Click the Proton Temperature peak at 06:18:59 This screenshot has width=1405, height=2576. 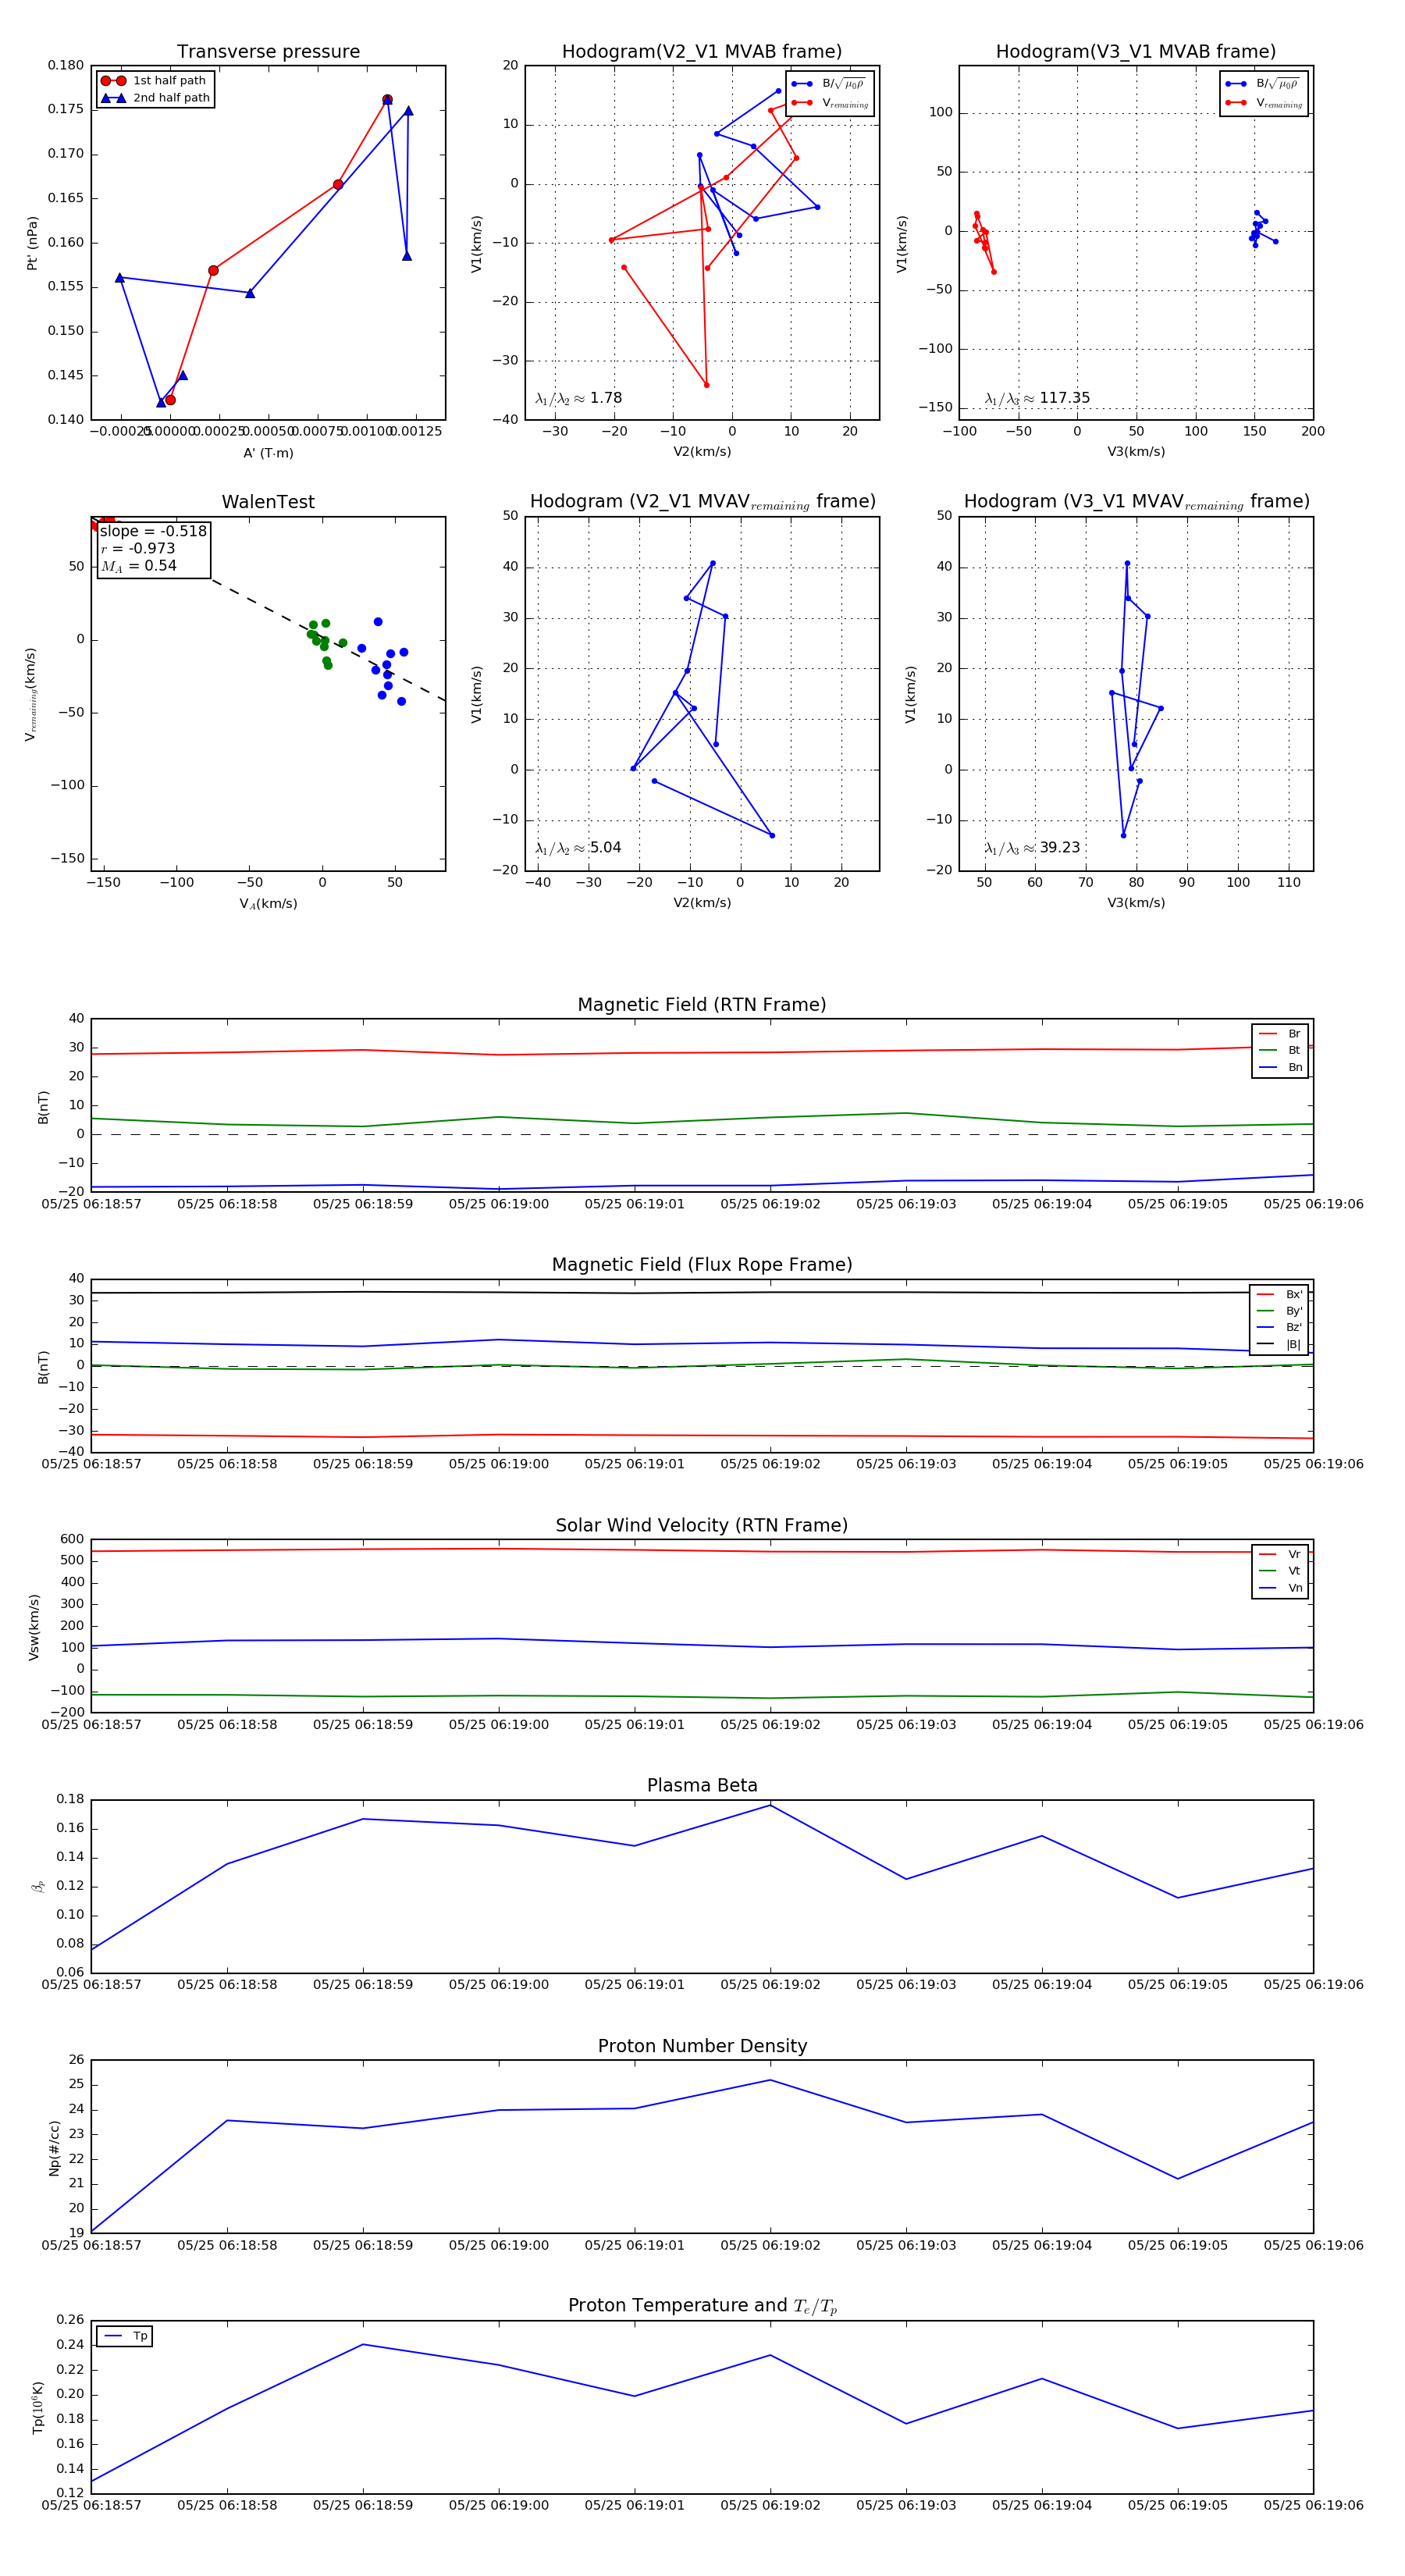coord(363,2344)
